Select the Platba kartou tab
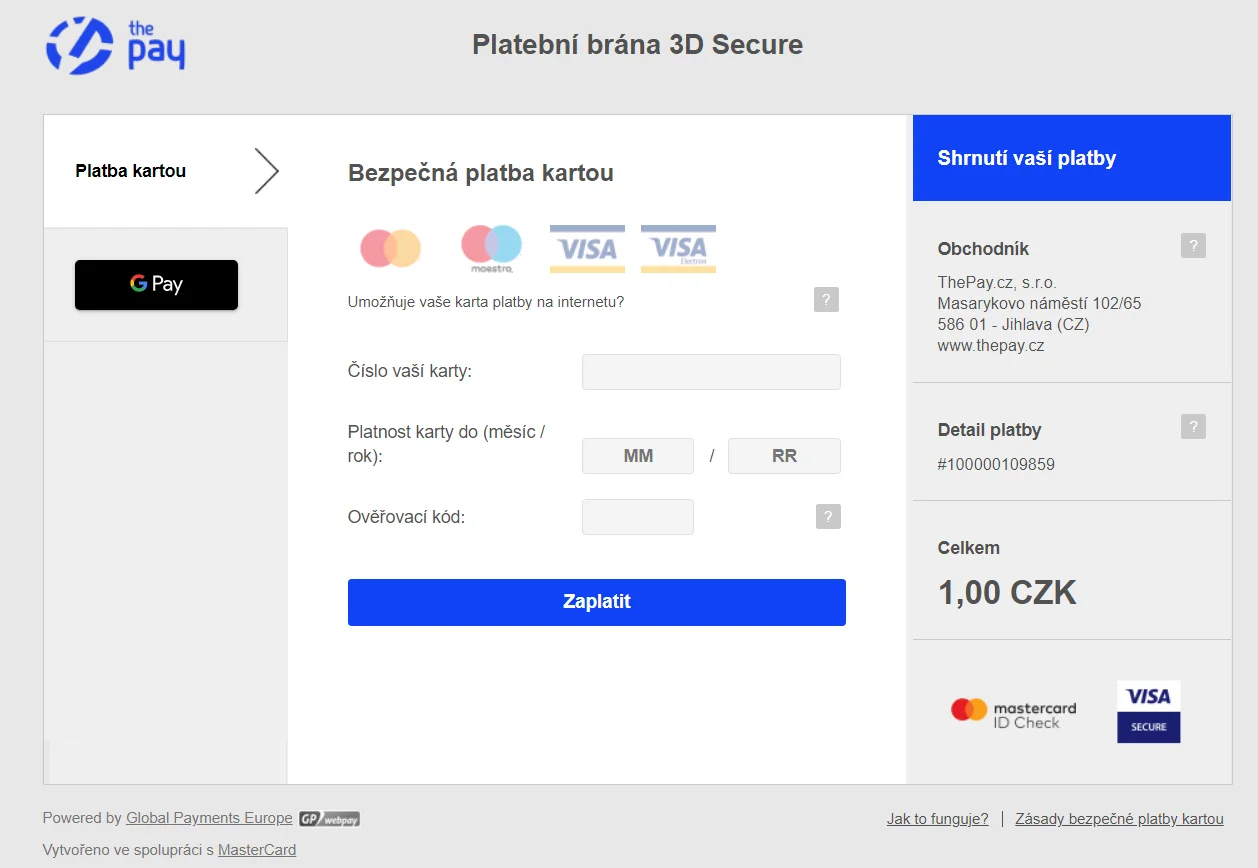This screenshot has width=1258, height=868. 131,171
